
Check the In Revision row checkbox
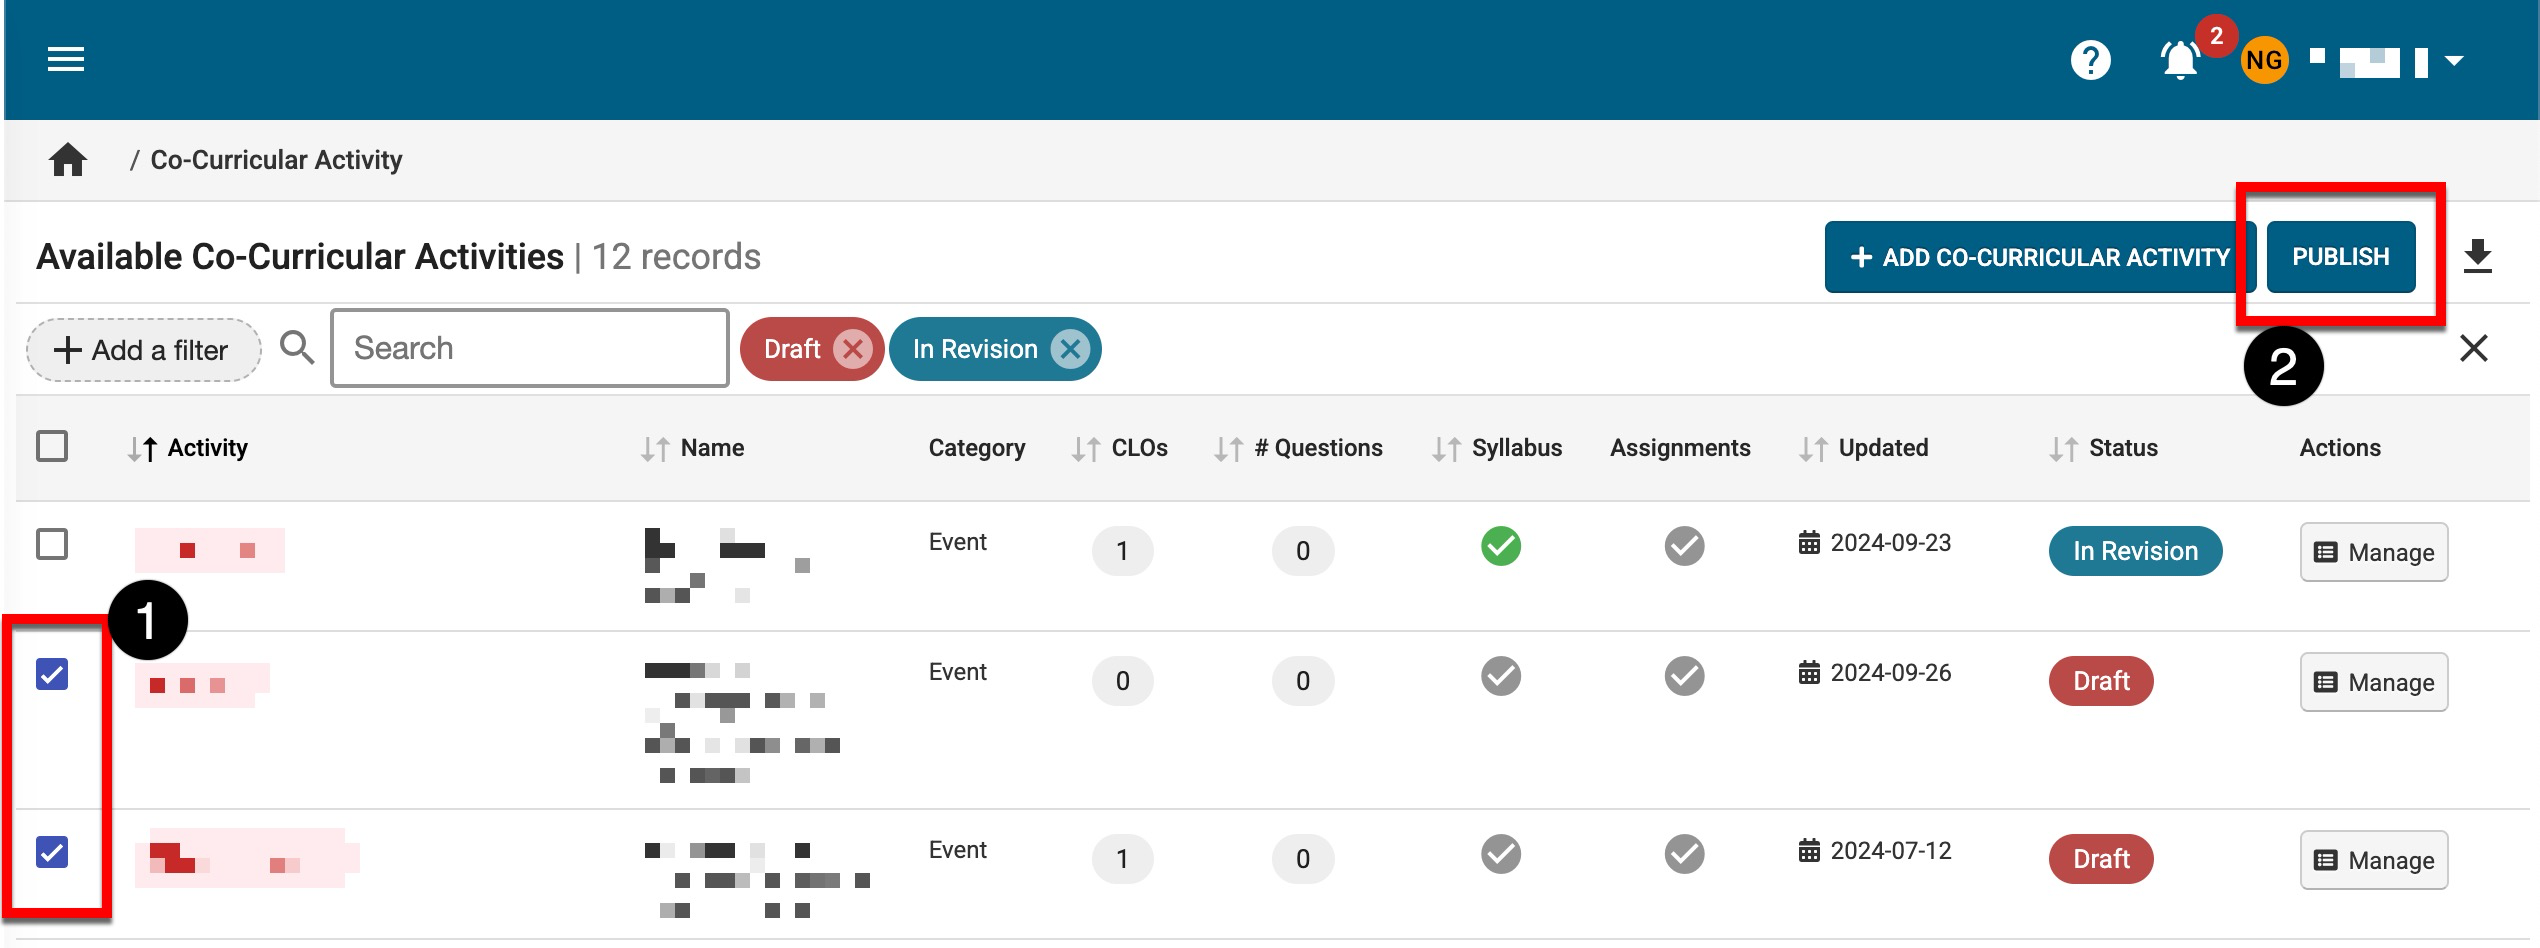[x=52, y=545]
